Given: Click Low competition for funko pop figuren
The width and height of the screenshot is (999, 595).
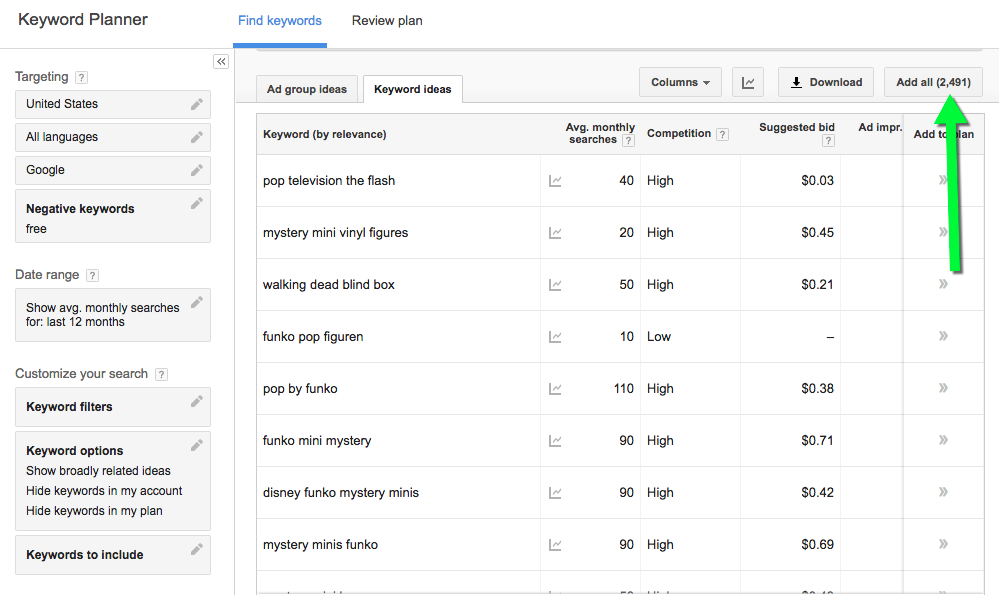Looking at the screenshot, I should [x=659, y=337].
